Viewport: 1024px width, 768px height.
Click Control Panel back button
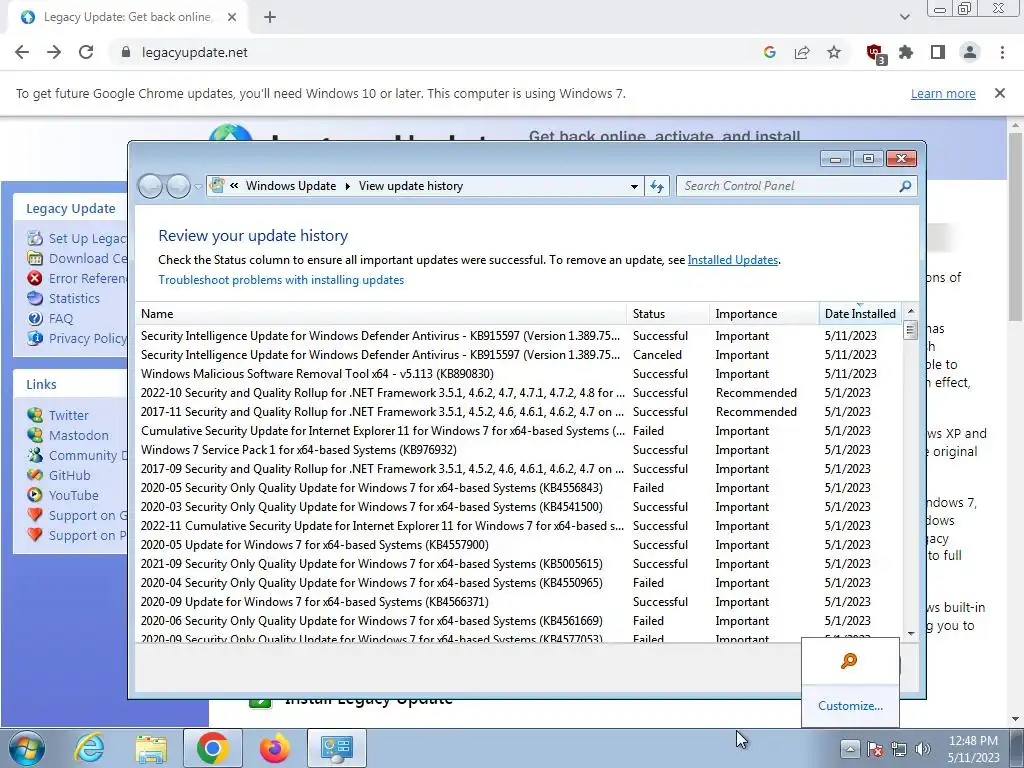click(150, 186)
